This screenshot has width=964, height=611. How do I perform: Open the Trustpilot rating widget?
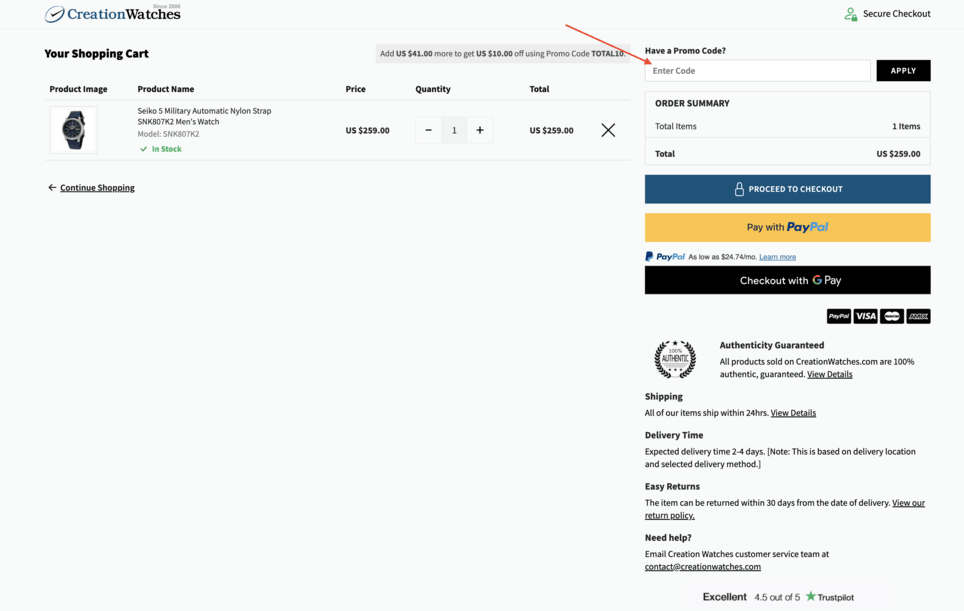[778, 597]
